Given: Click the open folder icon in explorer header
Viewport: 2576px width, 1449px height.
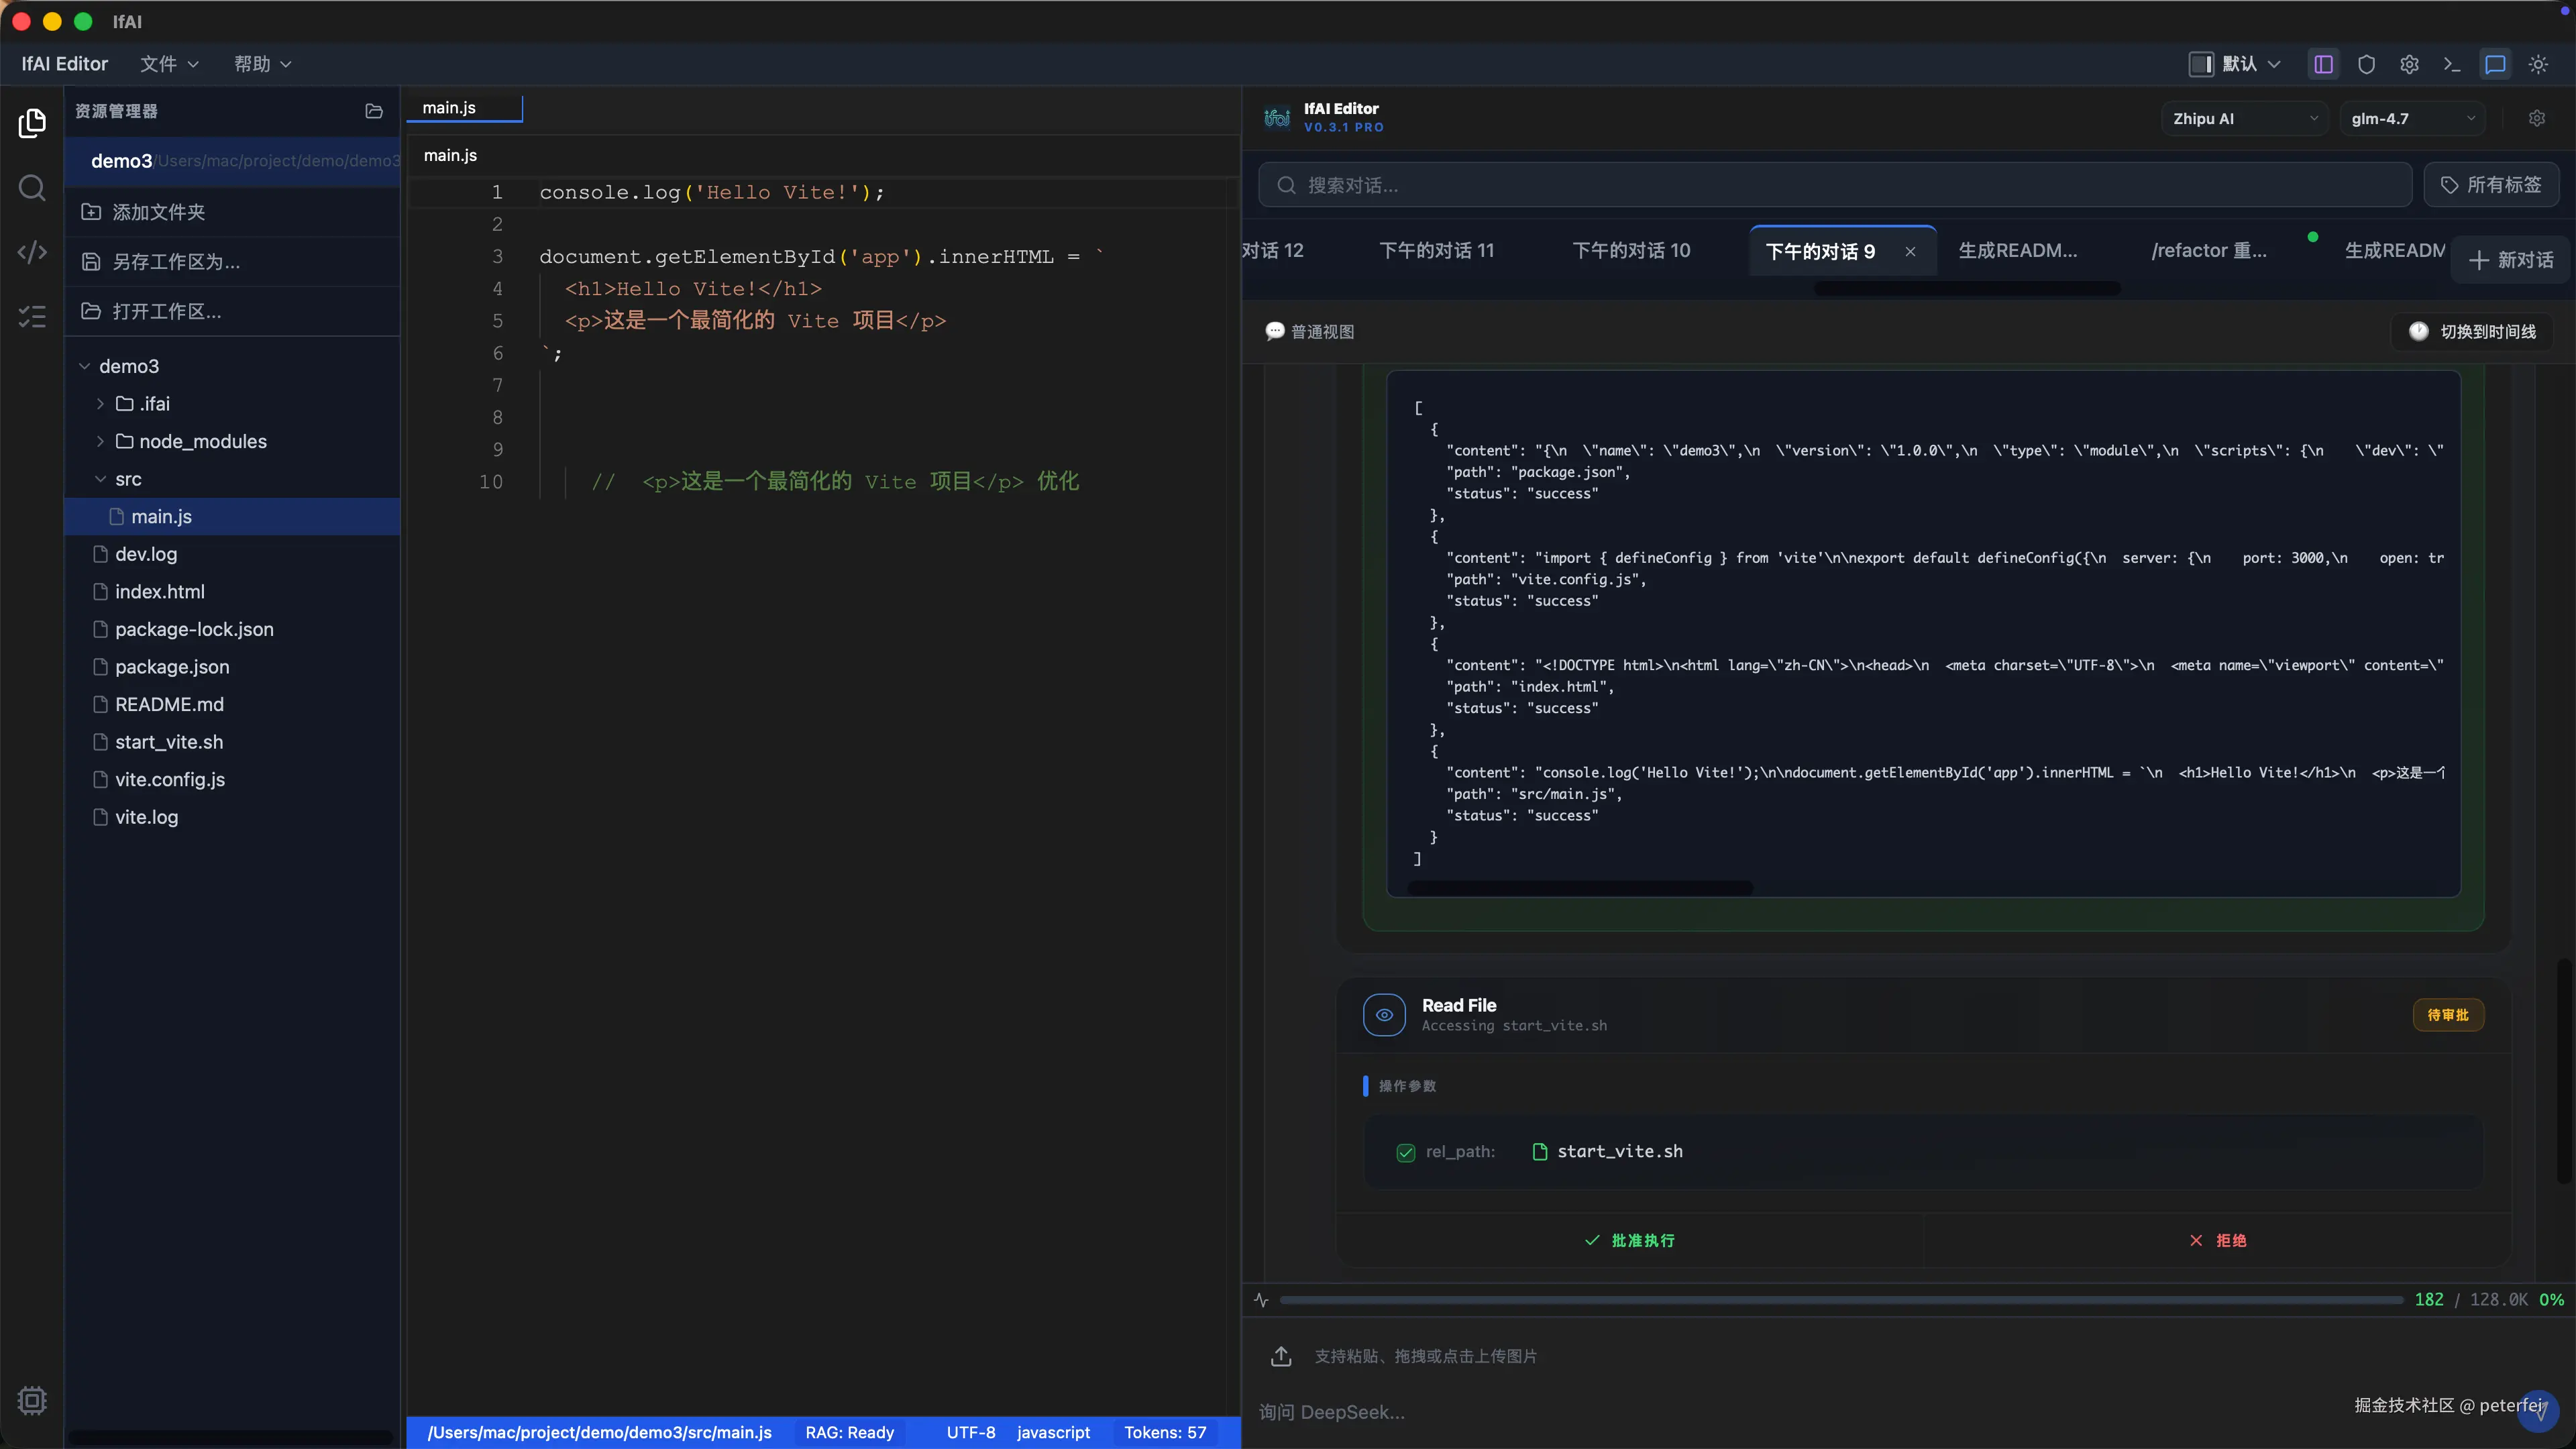Looking at the screenshot, I should (374, 111).
